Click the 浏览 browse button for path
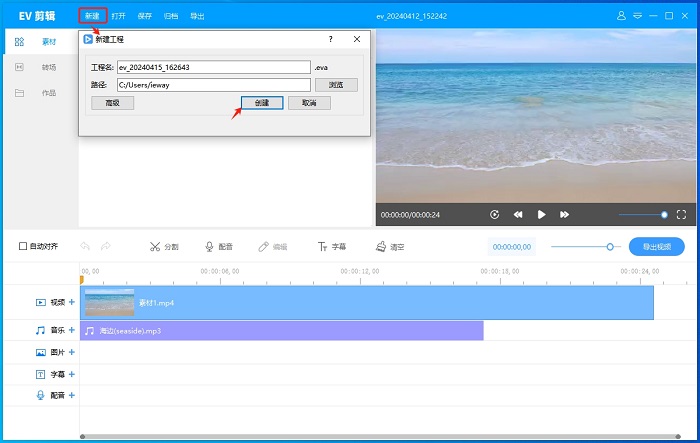This screenshot has height=443, width=700. [336, 85]
